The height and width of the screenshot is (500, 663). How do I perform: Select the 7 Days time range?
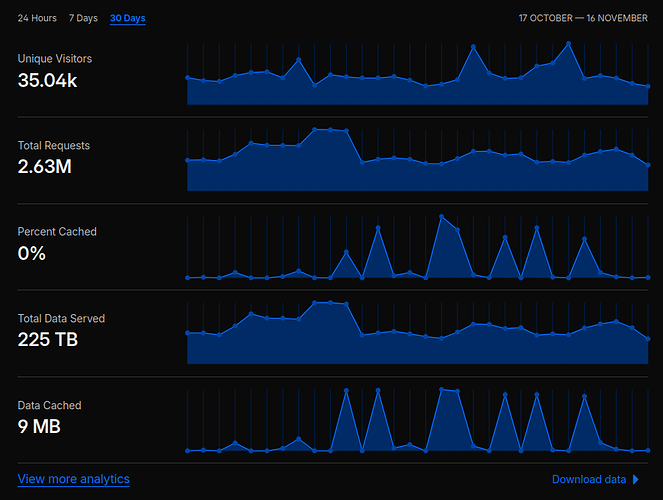pos(84,18)
